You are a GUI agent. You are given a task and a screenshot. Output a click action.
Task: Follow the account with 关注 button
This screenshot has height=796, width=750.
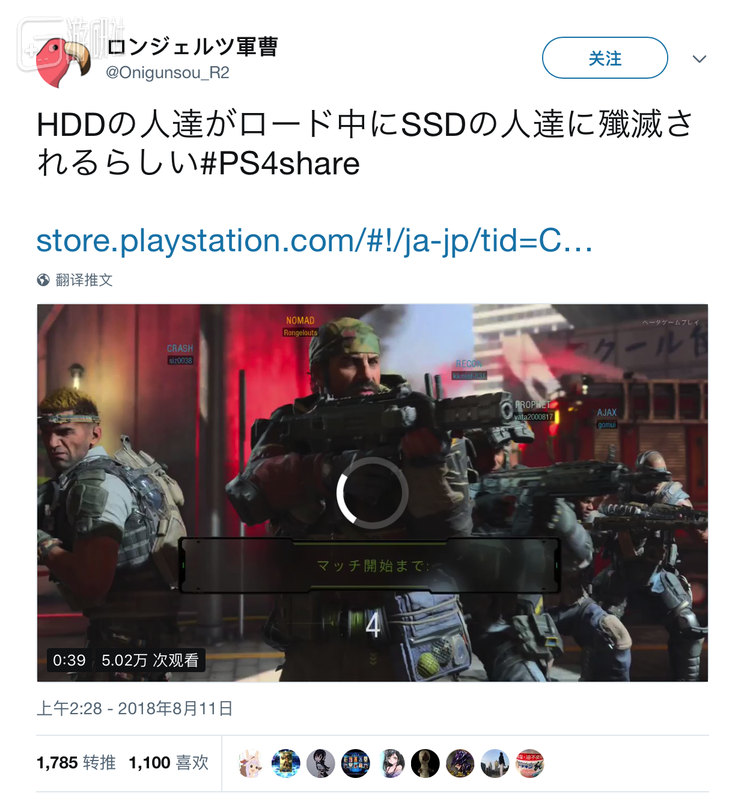(604, 58)
